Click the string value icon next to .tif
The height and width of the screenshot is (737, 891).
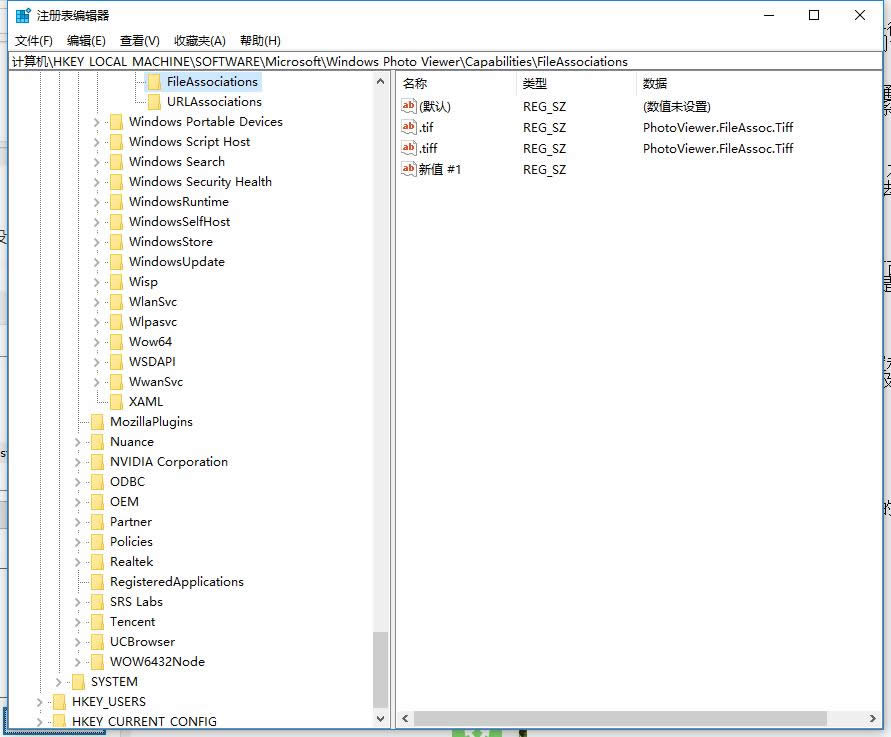(x=408, y=127)
